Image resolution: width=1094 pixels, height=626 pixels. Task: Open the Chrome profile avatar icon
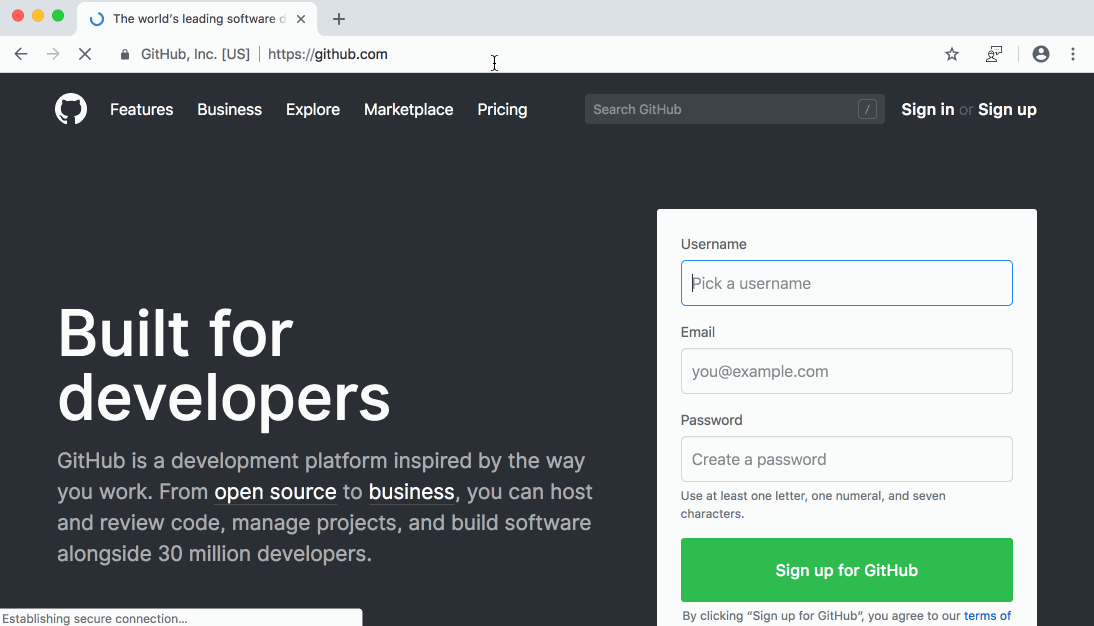tap(1040, 54)
